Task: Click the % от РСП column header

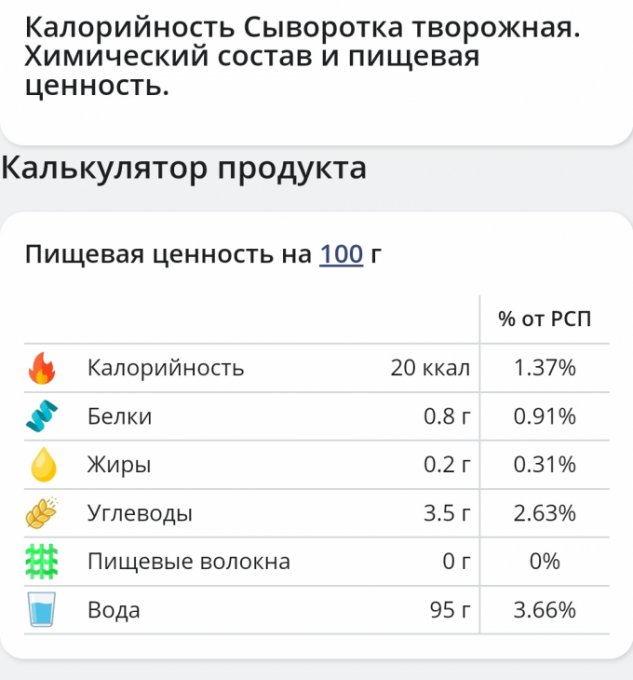Action: click(x=545, y=320)
